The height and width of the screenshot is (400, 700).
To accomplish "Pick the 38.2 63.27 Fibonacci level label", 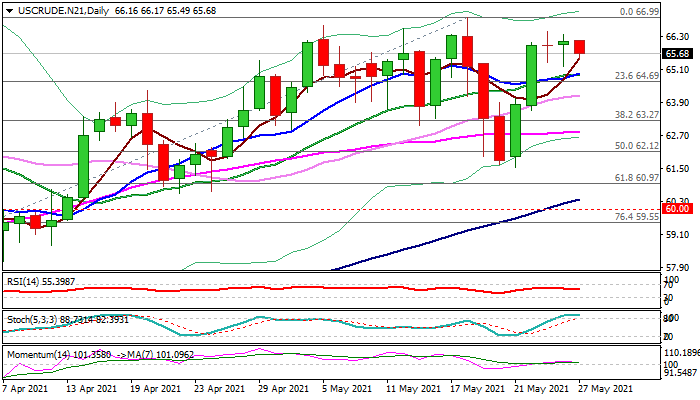I will (x=635, y=115).
